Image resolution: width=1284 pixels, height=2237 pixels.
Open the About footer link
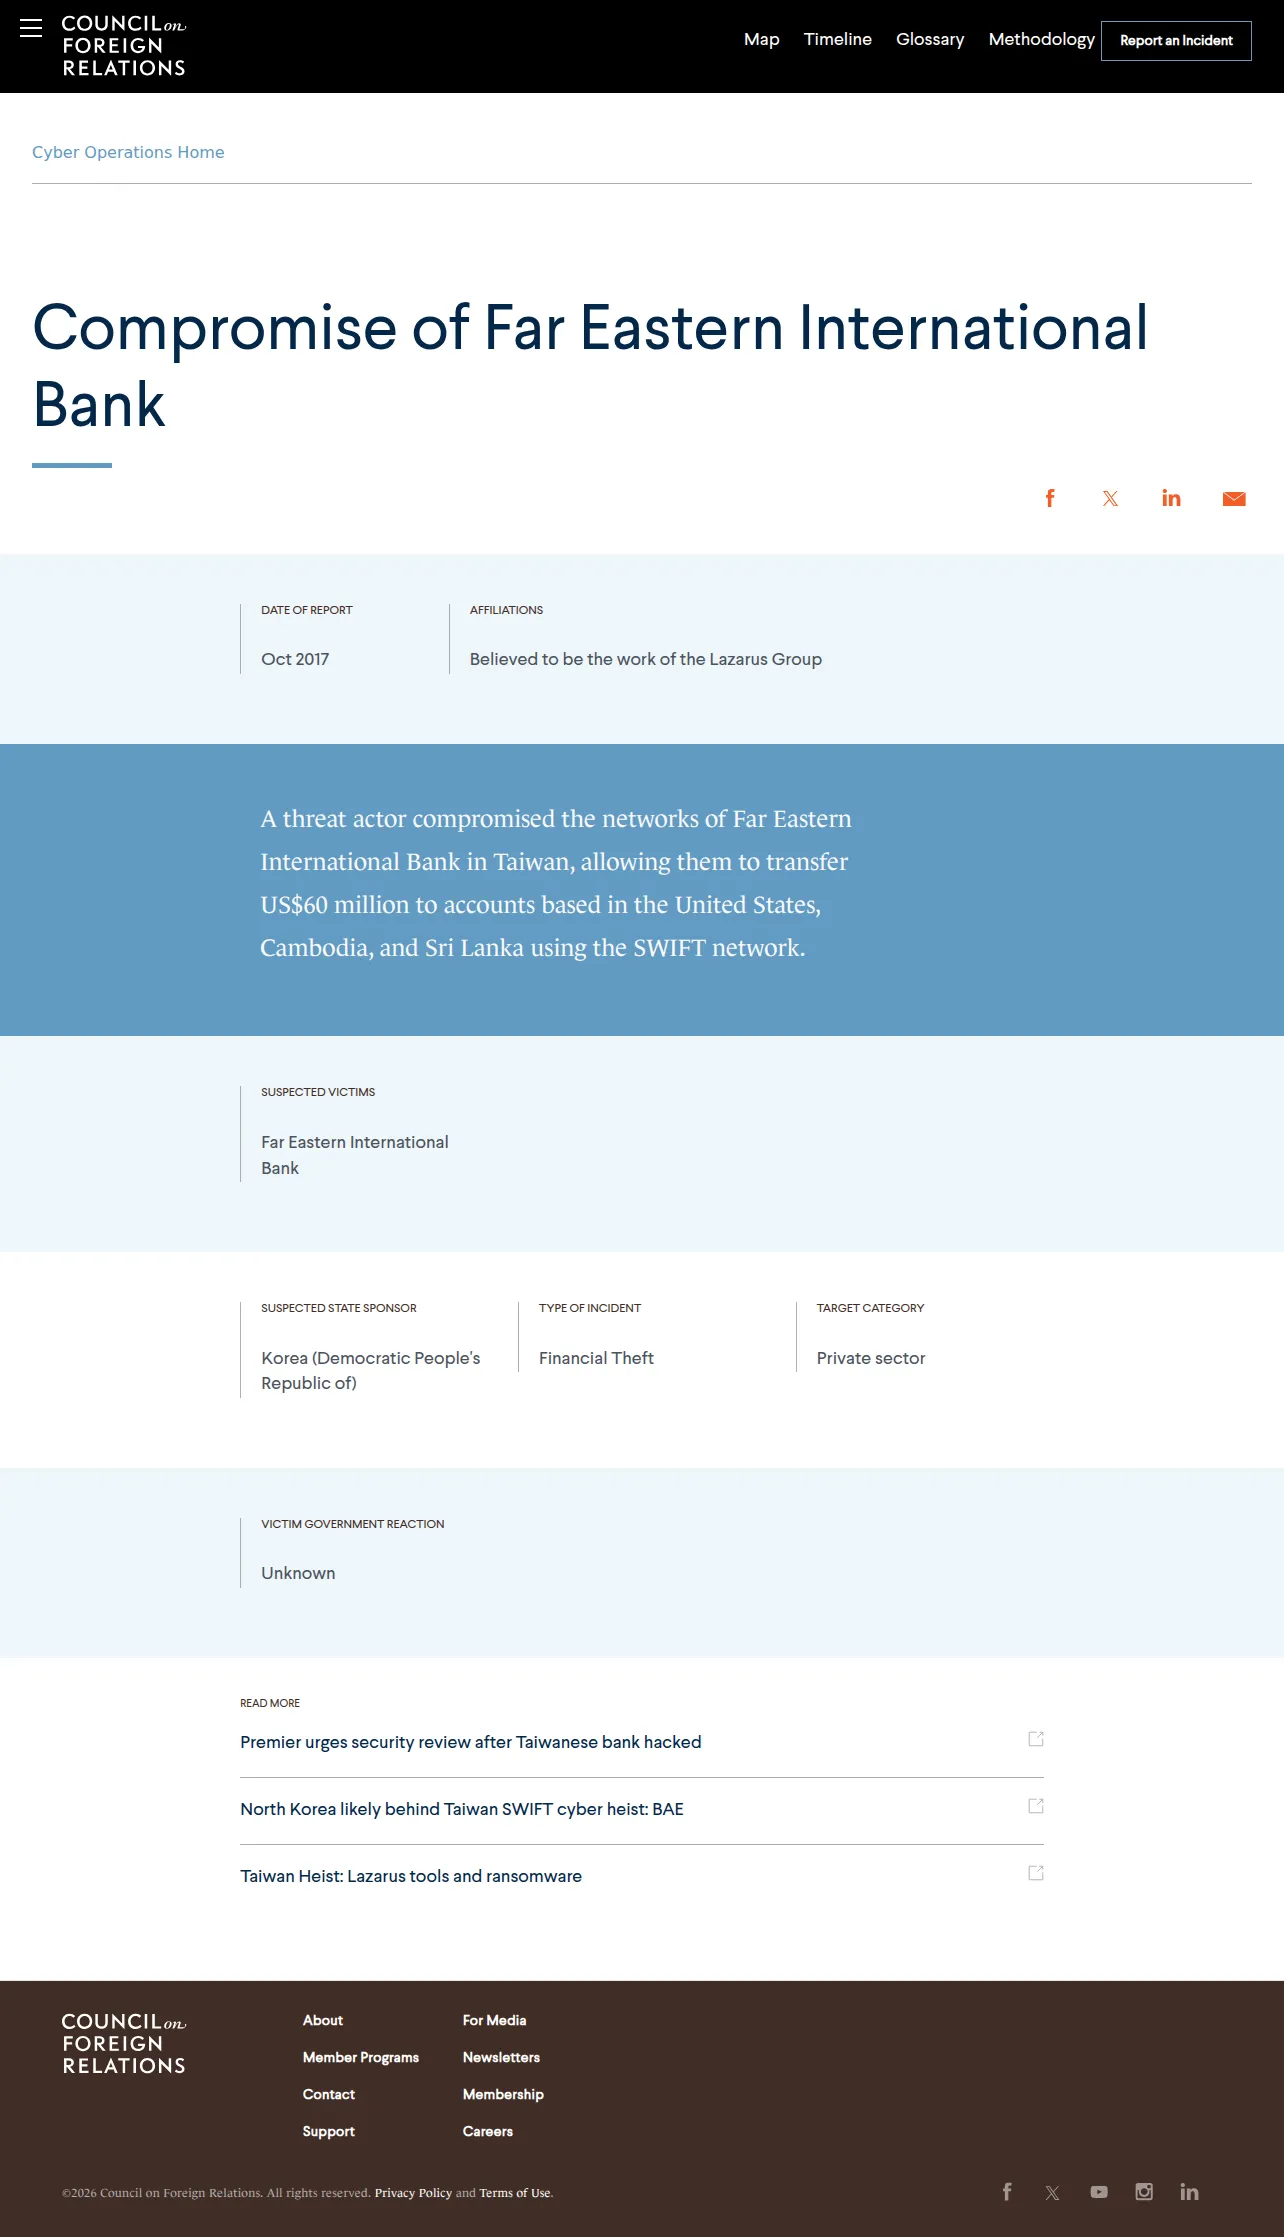pos(323,2020)
